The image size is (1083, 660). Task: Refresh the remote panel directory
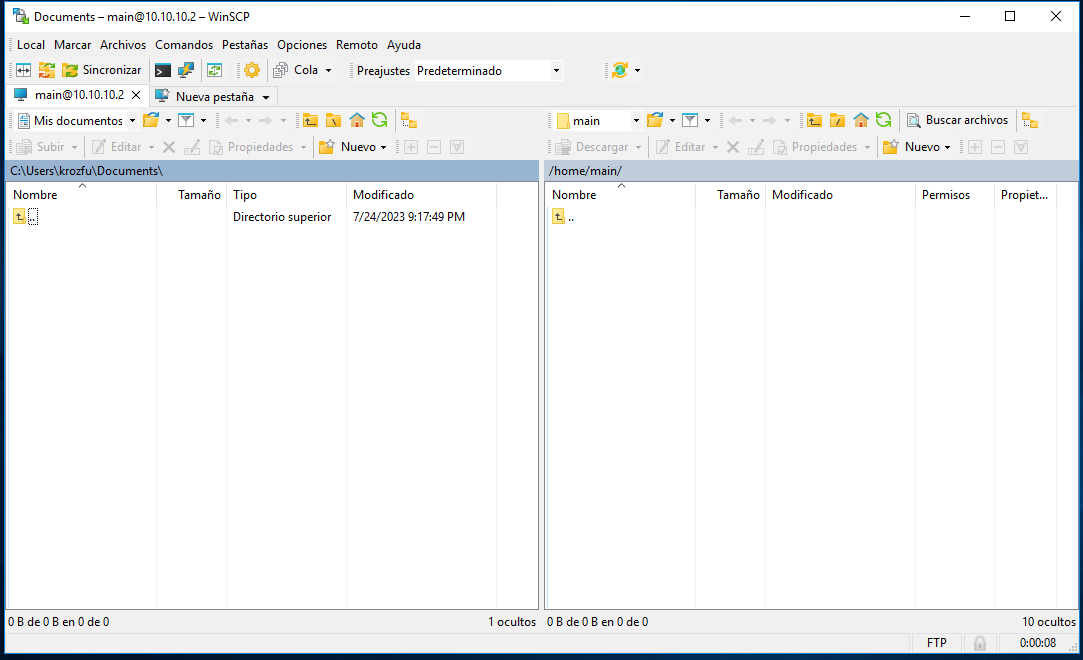tap(883, 120)
